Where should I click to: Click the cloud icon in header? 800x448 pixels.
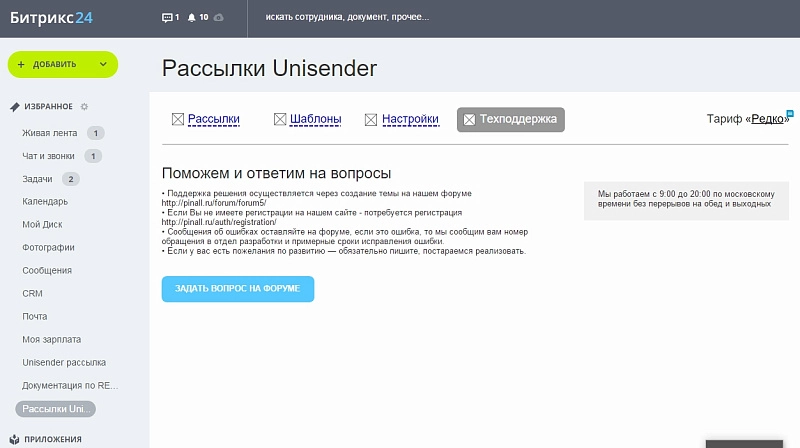click(x=219, y=18)
